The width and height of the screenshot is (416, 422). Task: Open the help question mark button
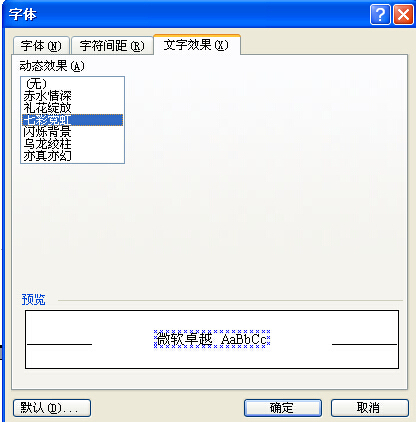380,15
